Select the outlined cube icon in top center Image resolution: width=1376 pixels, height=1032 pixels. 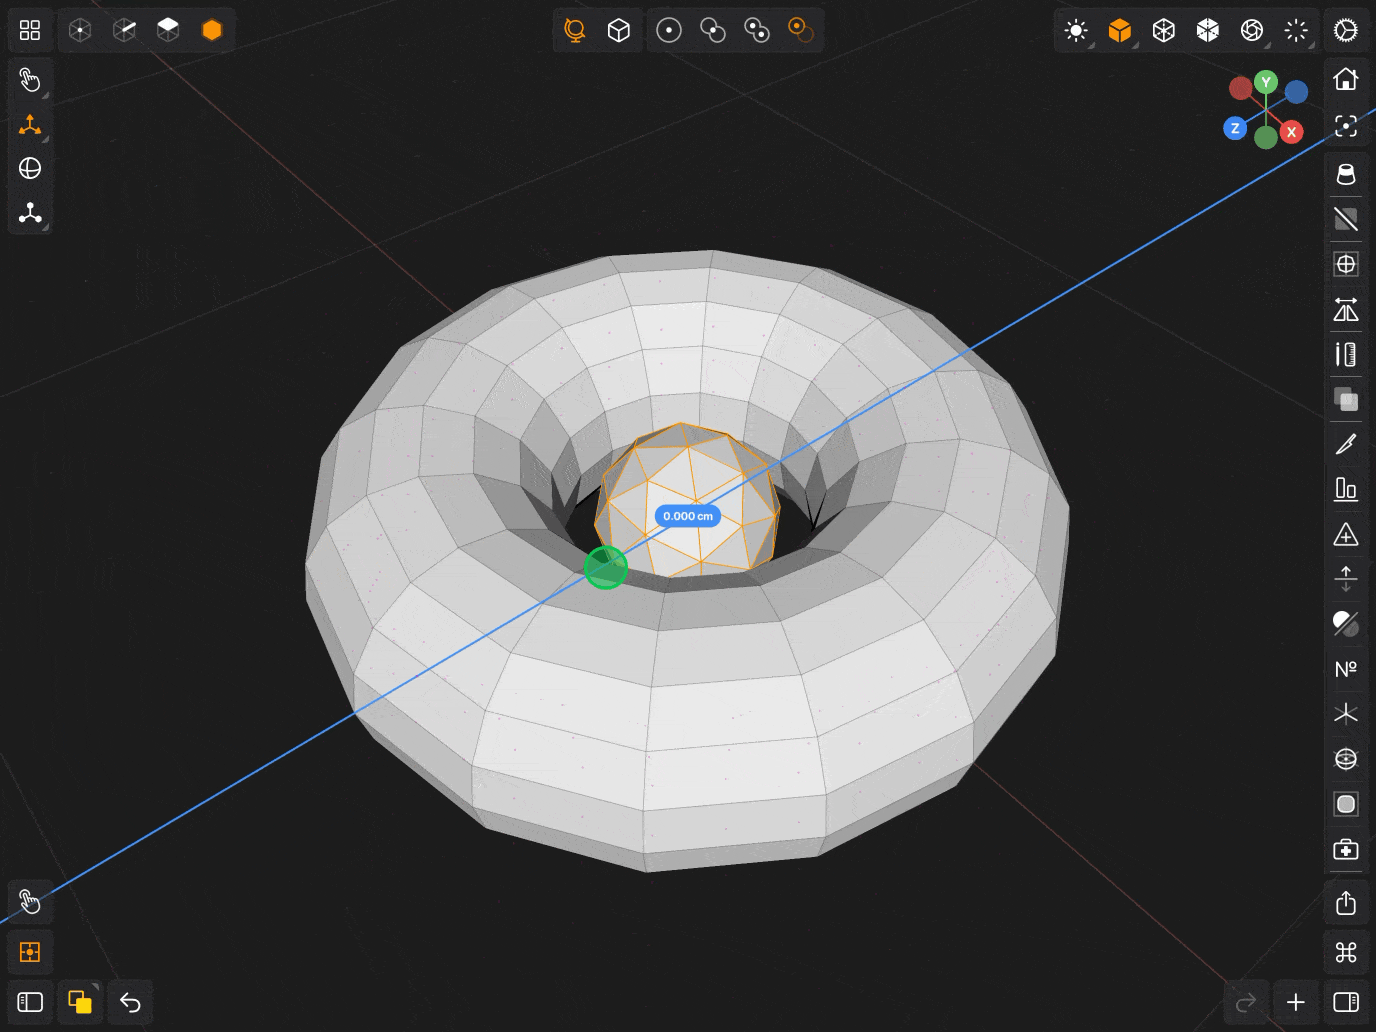point(619,30)
